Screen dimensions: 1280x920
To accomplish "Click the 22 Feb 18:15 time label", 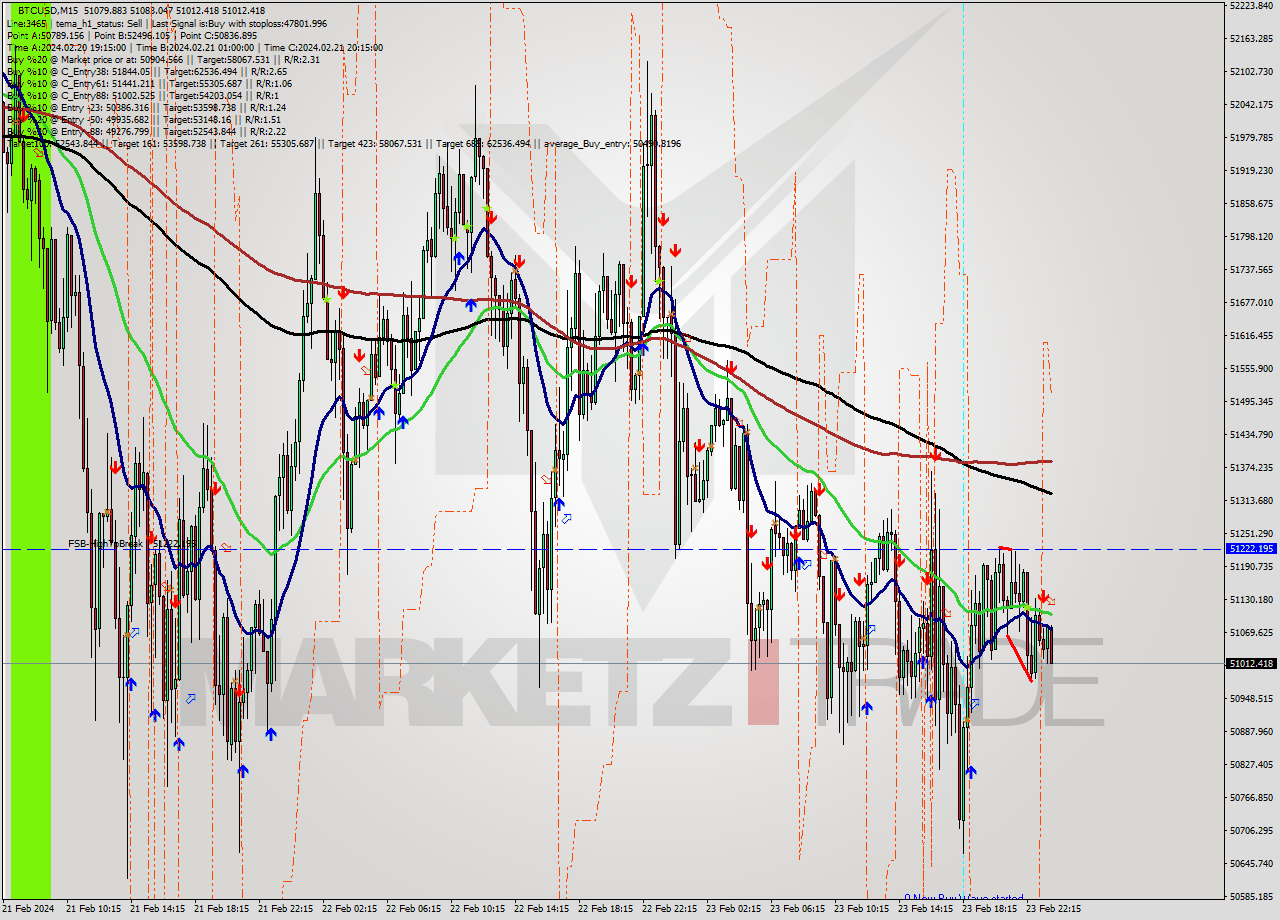I will point(605,909).
